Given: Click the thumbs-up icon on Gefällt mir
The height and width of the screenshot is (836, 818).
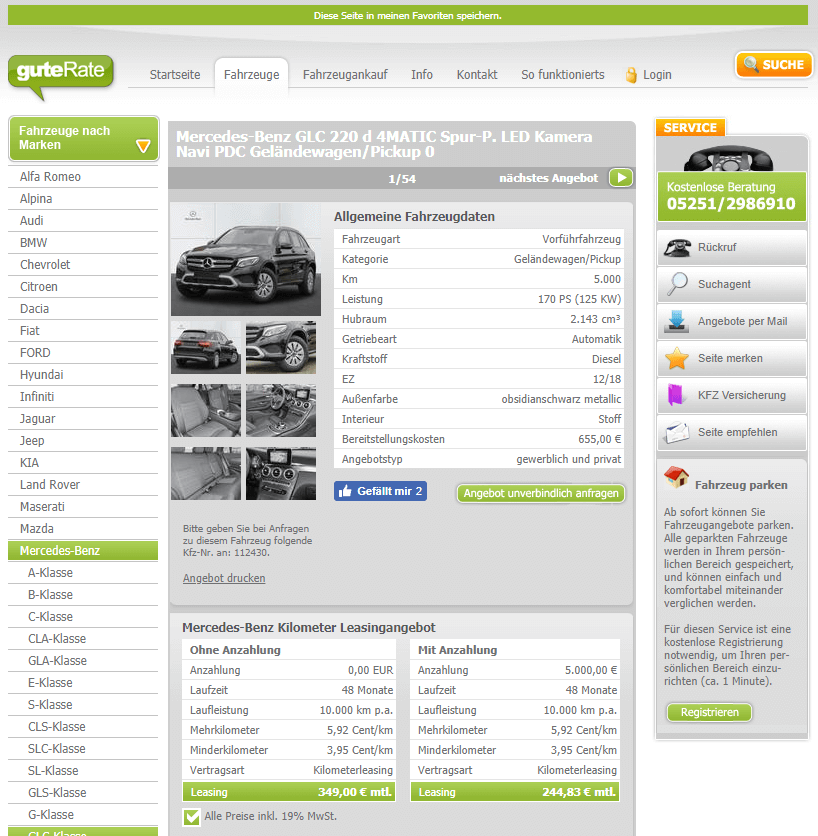Looking at the screenshot, I should [x=345, y=491].
